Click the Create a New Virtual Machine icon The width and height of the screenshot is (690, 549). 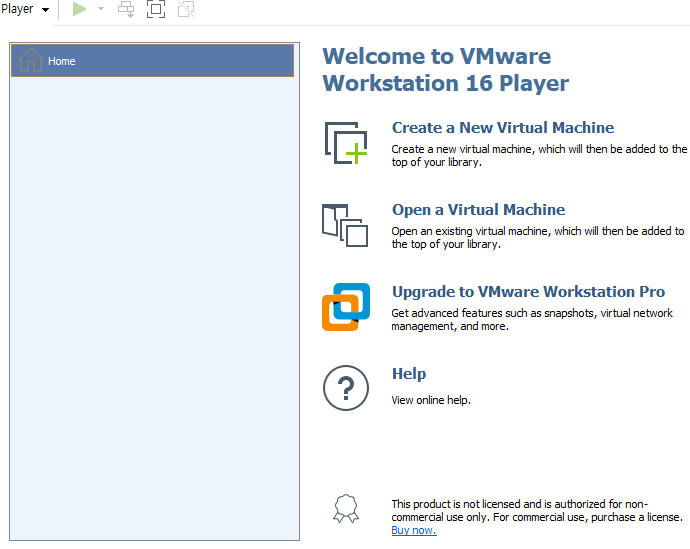click(346, 143)
